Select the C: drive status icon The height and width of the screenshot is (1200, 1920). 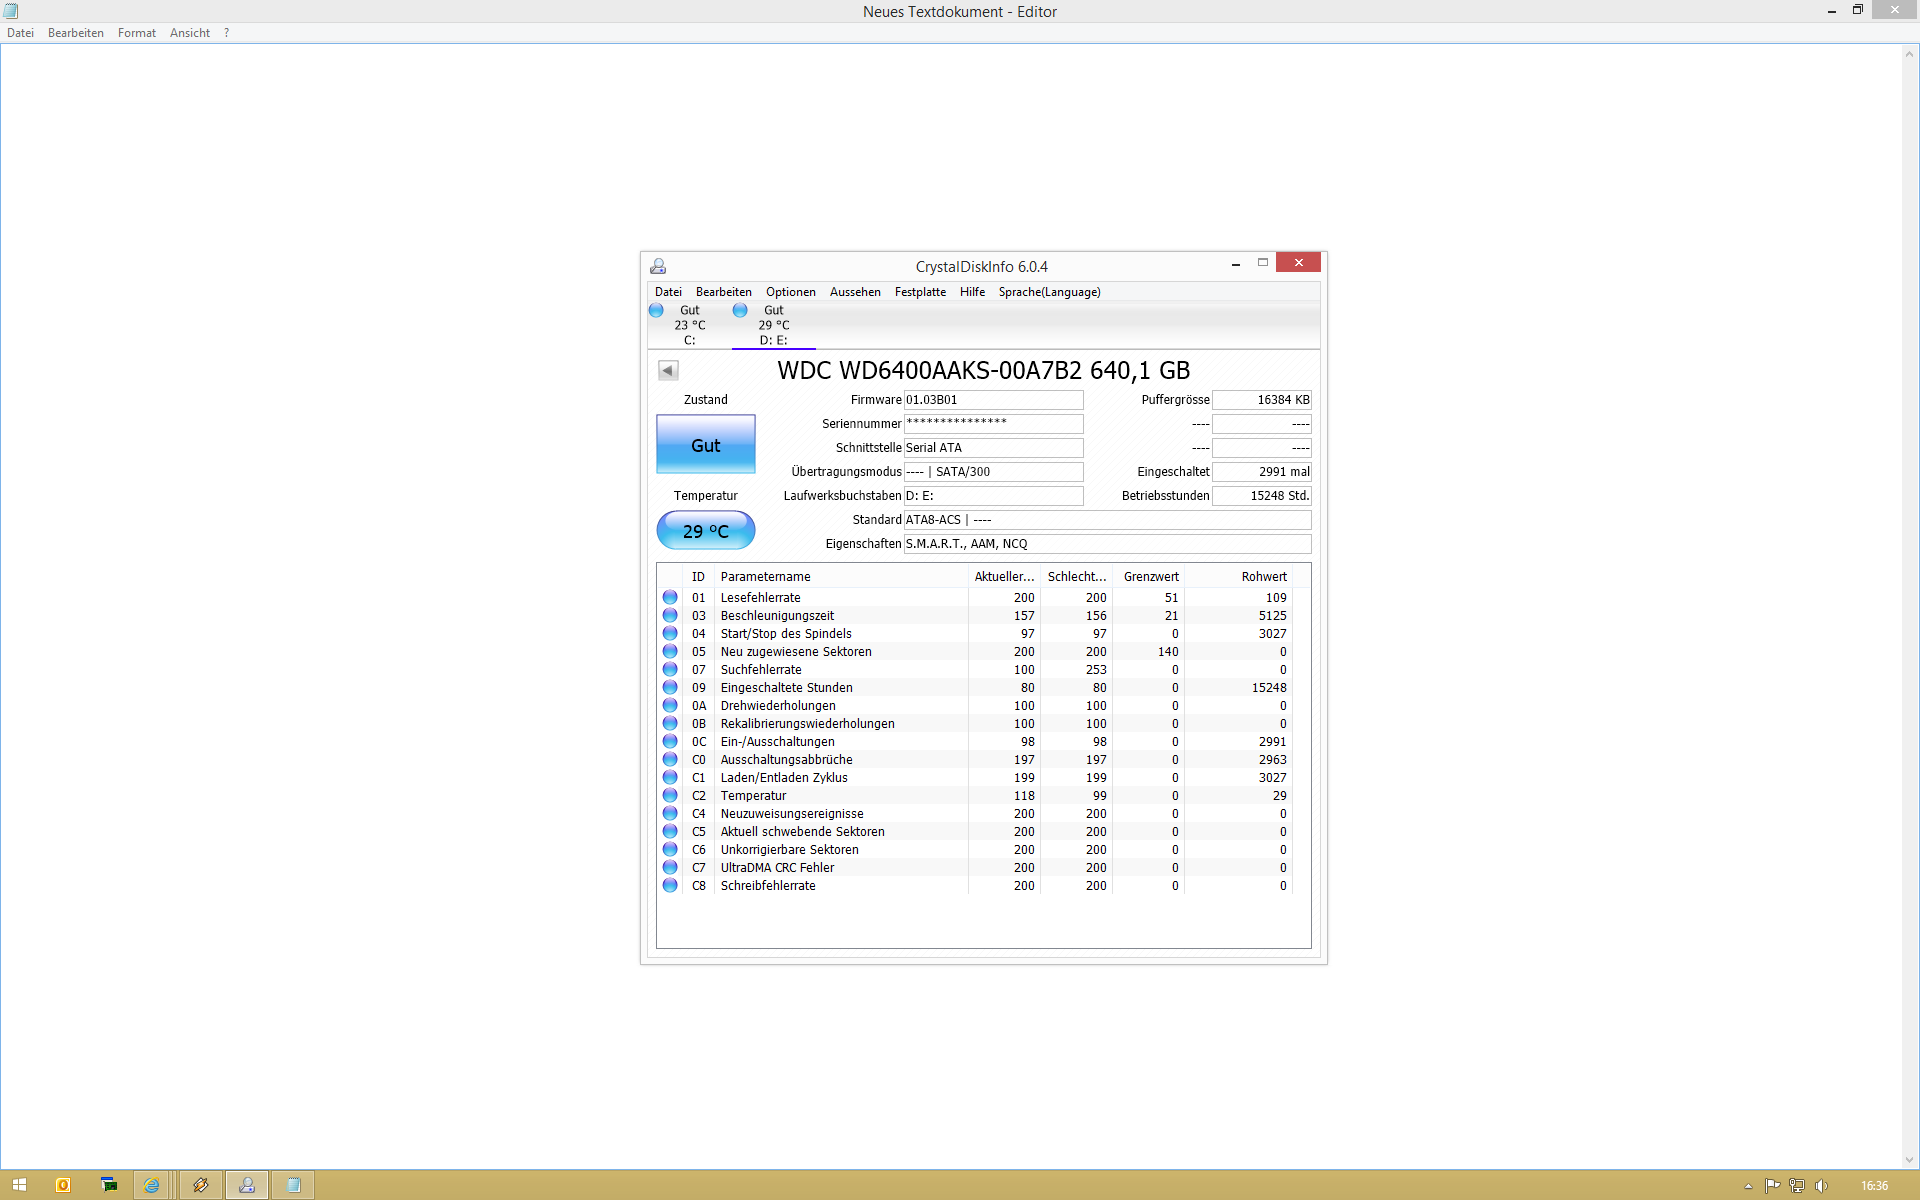pyautogui.click(x=656, y=311)
